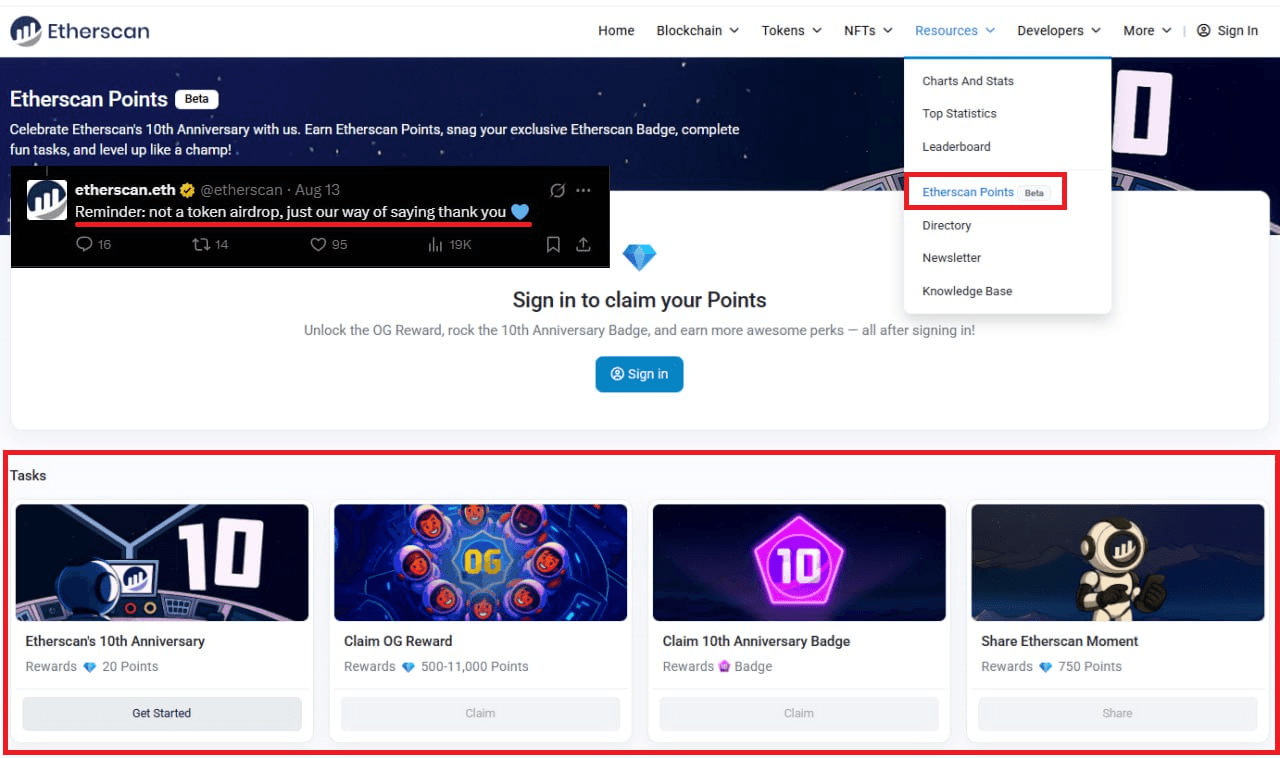
Task: Click Share under Share Etherscan Moment
Action: (1117, 714)
